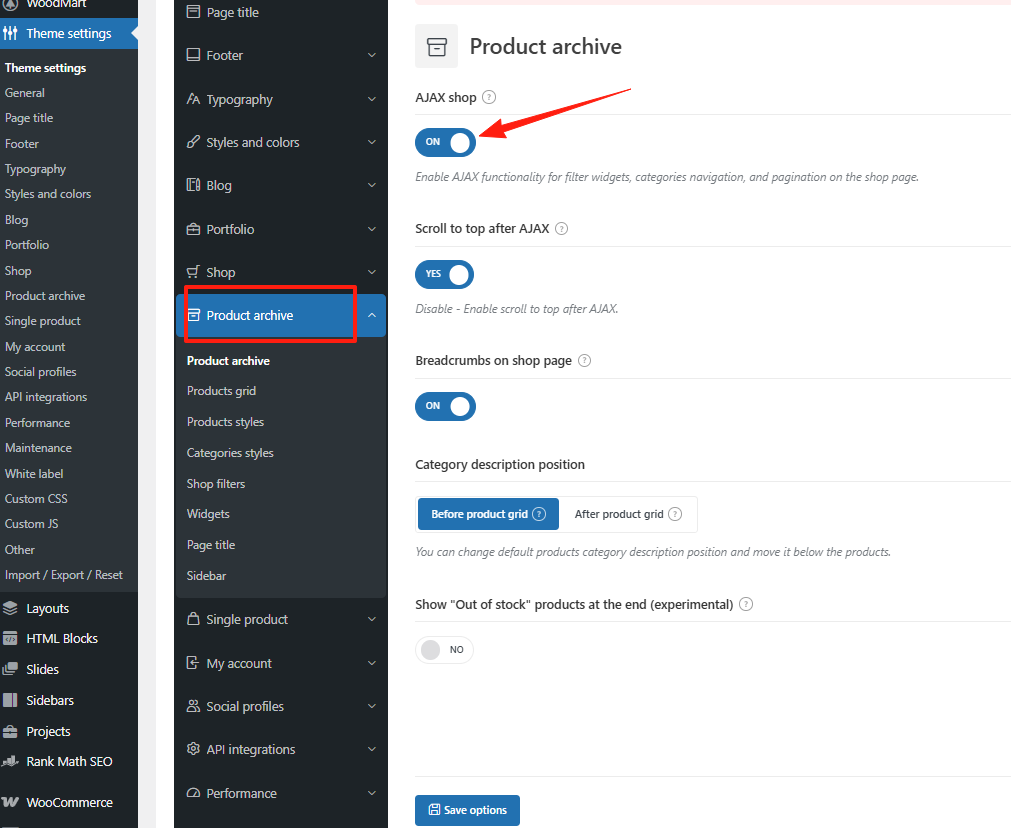This screenshot has width=1011, height=828.
Task: Open Custom CSS in Theme settings menu
Action: [38, 498]
